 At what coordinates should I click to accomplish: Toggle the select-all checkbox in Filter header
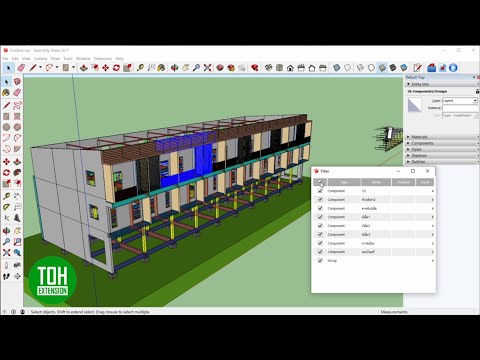[x=320, y=182]
